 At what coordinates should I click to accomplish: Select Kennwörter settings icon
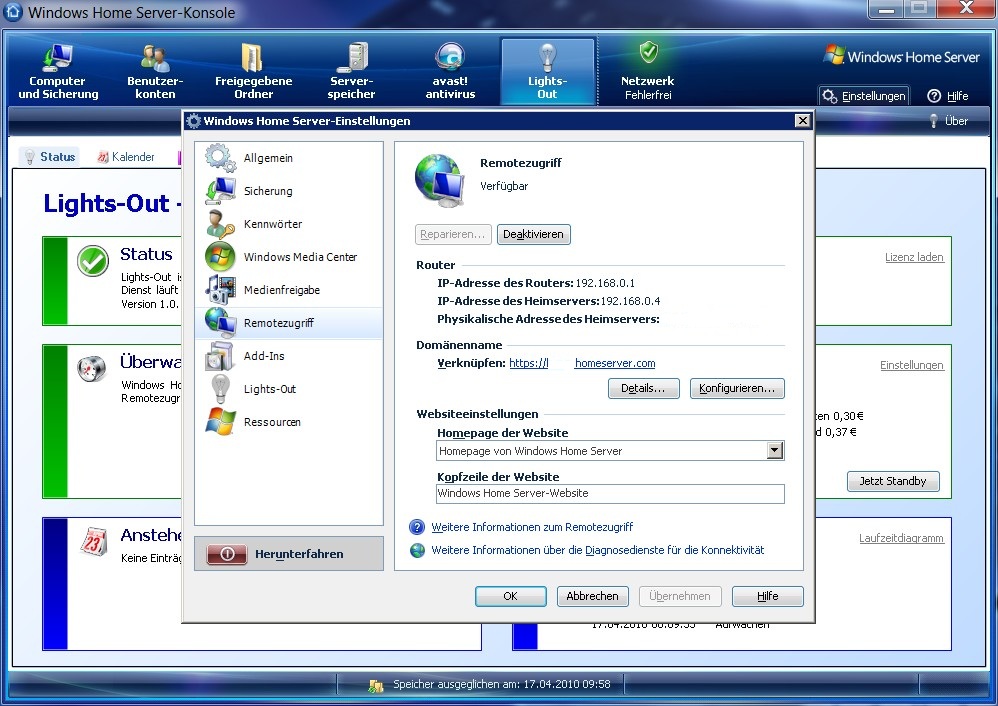point(220,223)
